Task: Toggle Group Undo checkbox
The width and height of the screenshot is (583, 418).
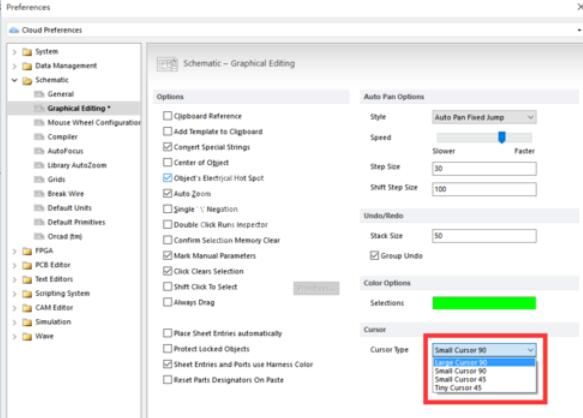Action: 374,255
